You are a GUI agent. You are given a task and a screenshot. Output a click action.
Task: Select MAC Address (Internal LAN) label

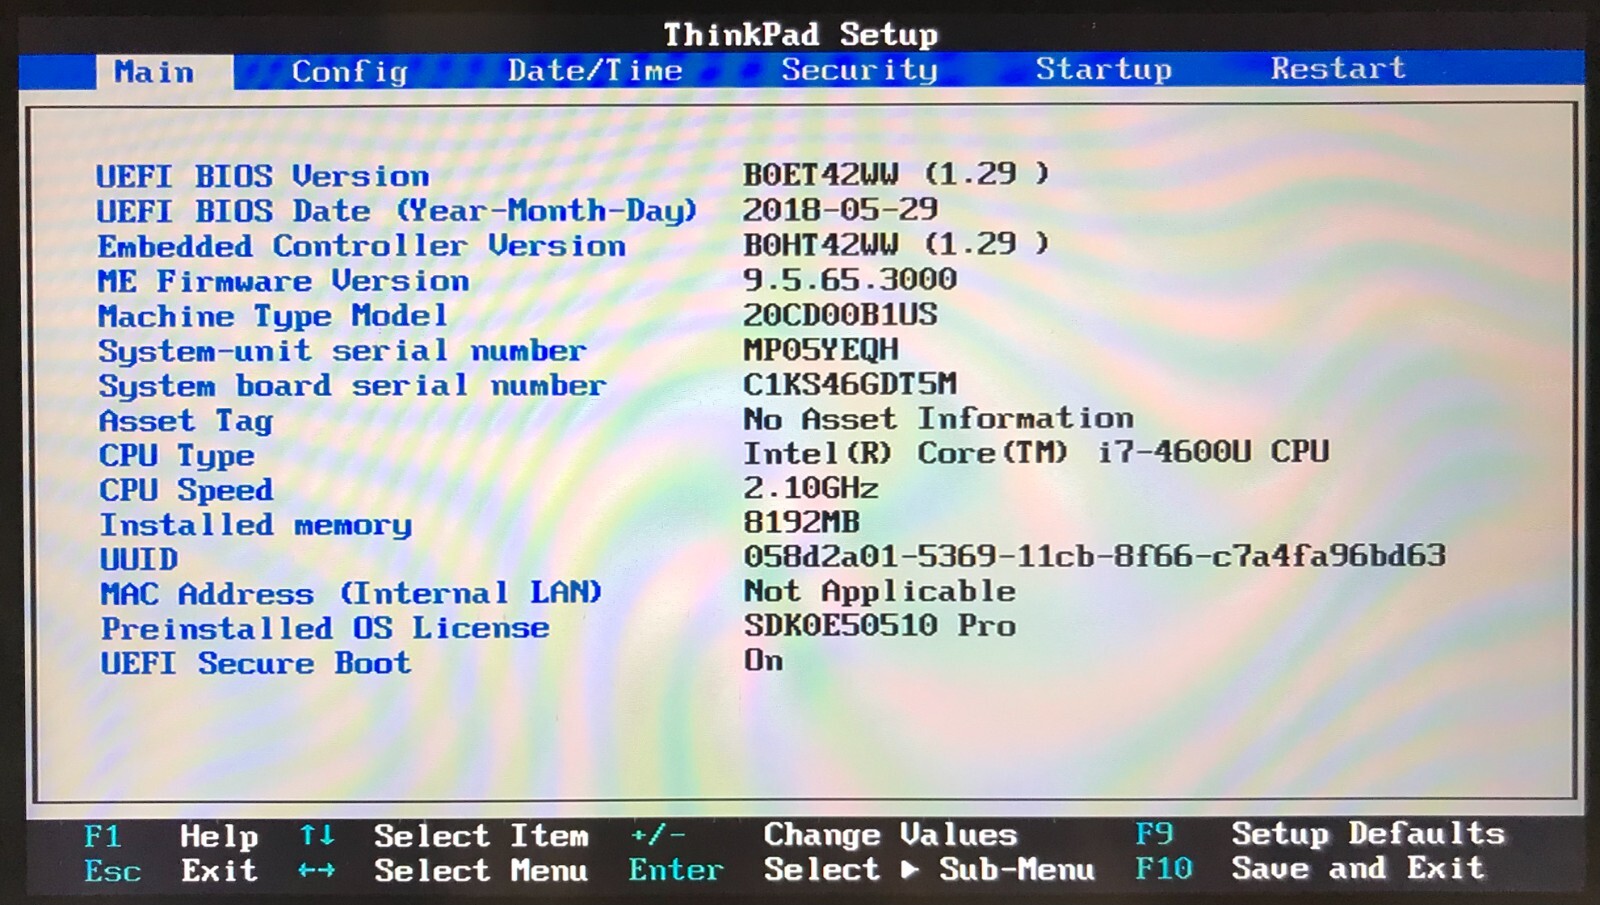click(x=351, y=593)
